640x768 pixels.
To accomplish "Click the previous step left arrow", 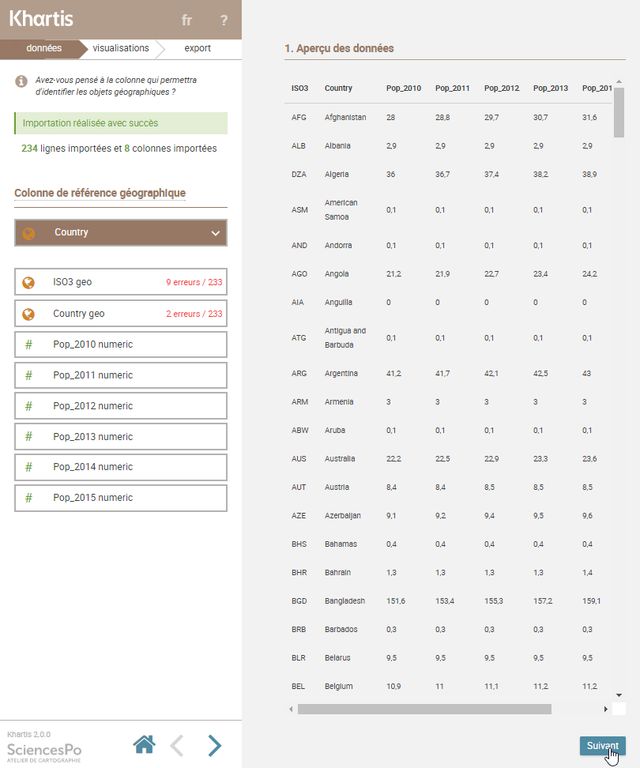I will point(177,745).
